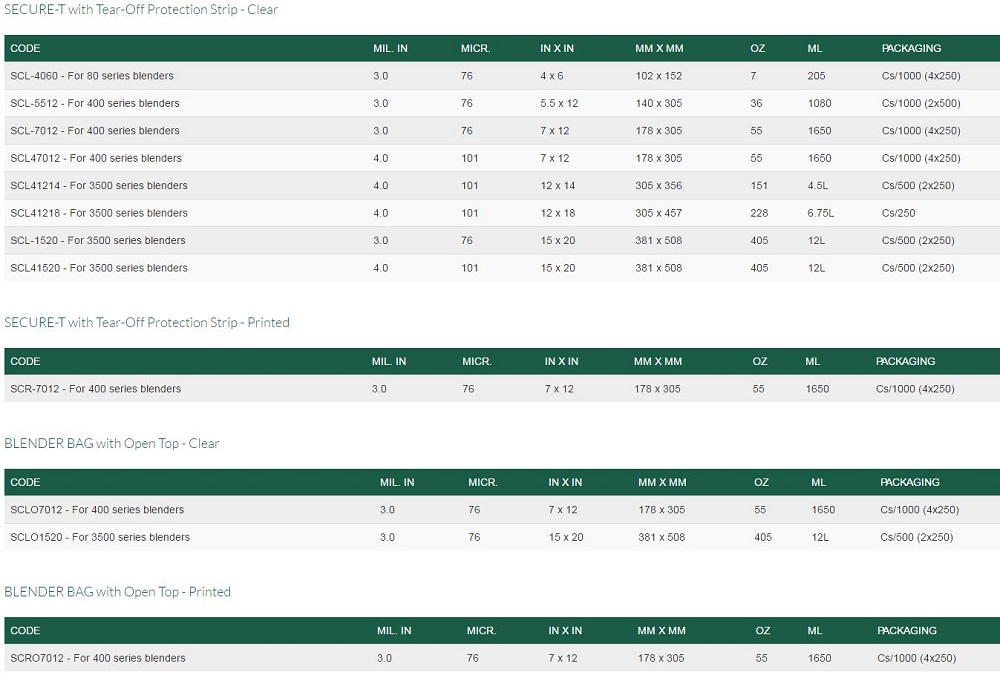Click the "228" OZ cell
Image resolution: width=1000 pixels, height=675 pixels.
pyautogui.click(x=759, y=213)
